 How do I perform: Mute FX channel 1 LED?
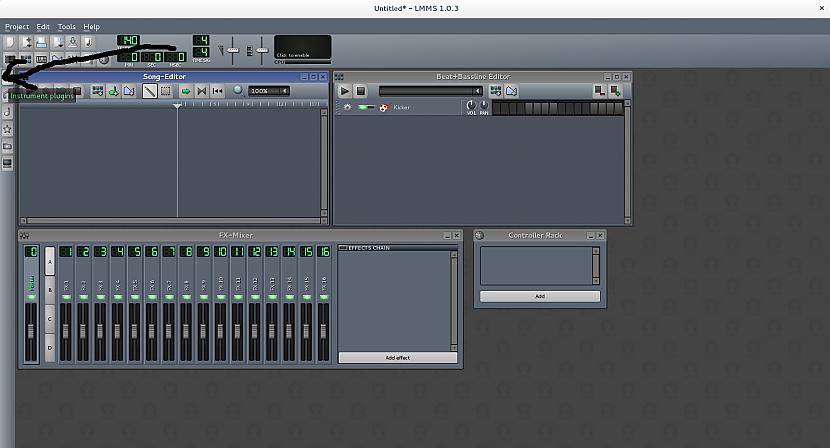tap(66, 297)
